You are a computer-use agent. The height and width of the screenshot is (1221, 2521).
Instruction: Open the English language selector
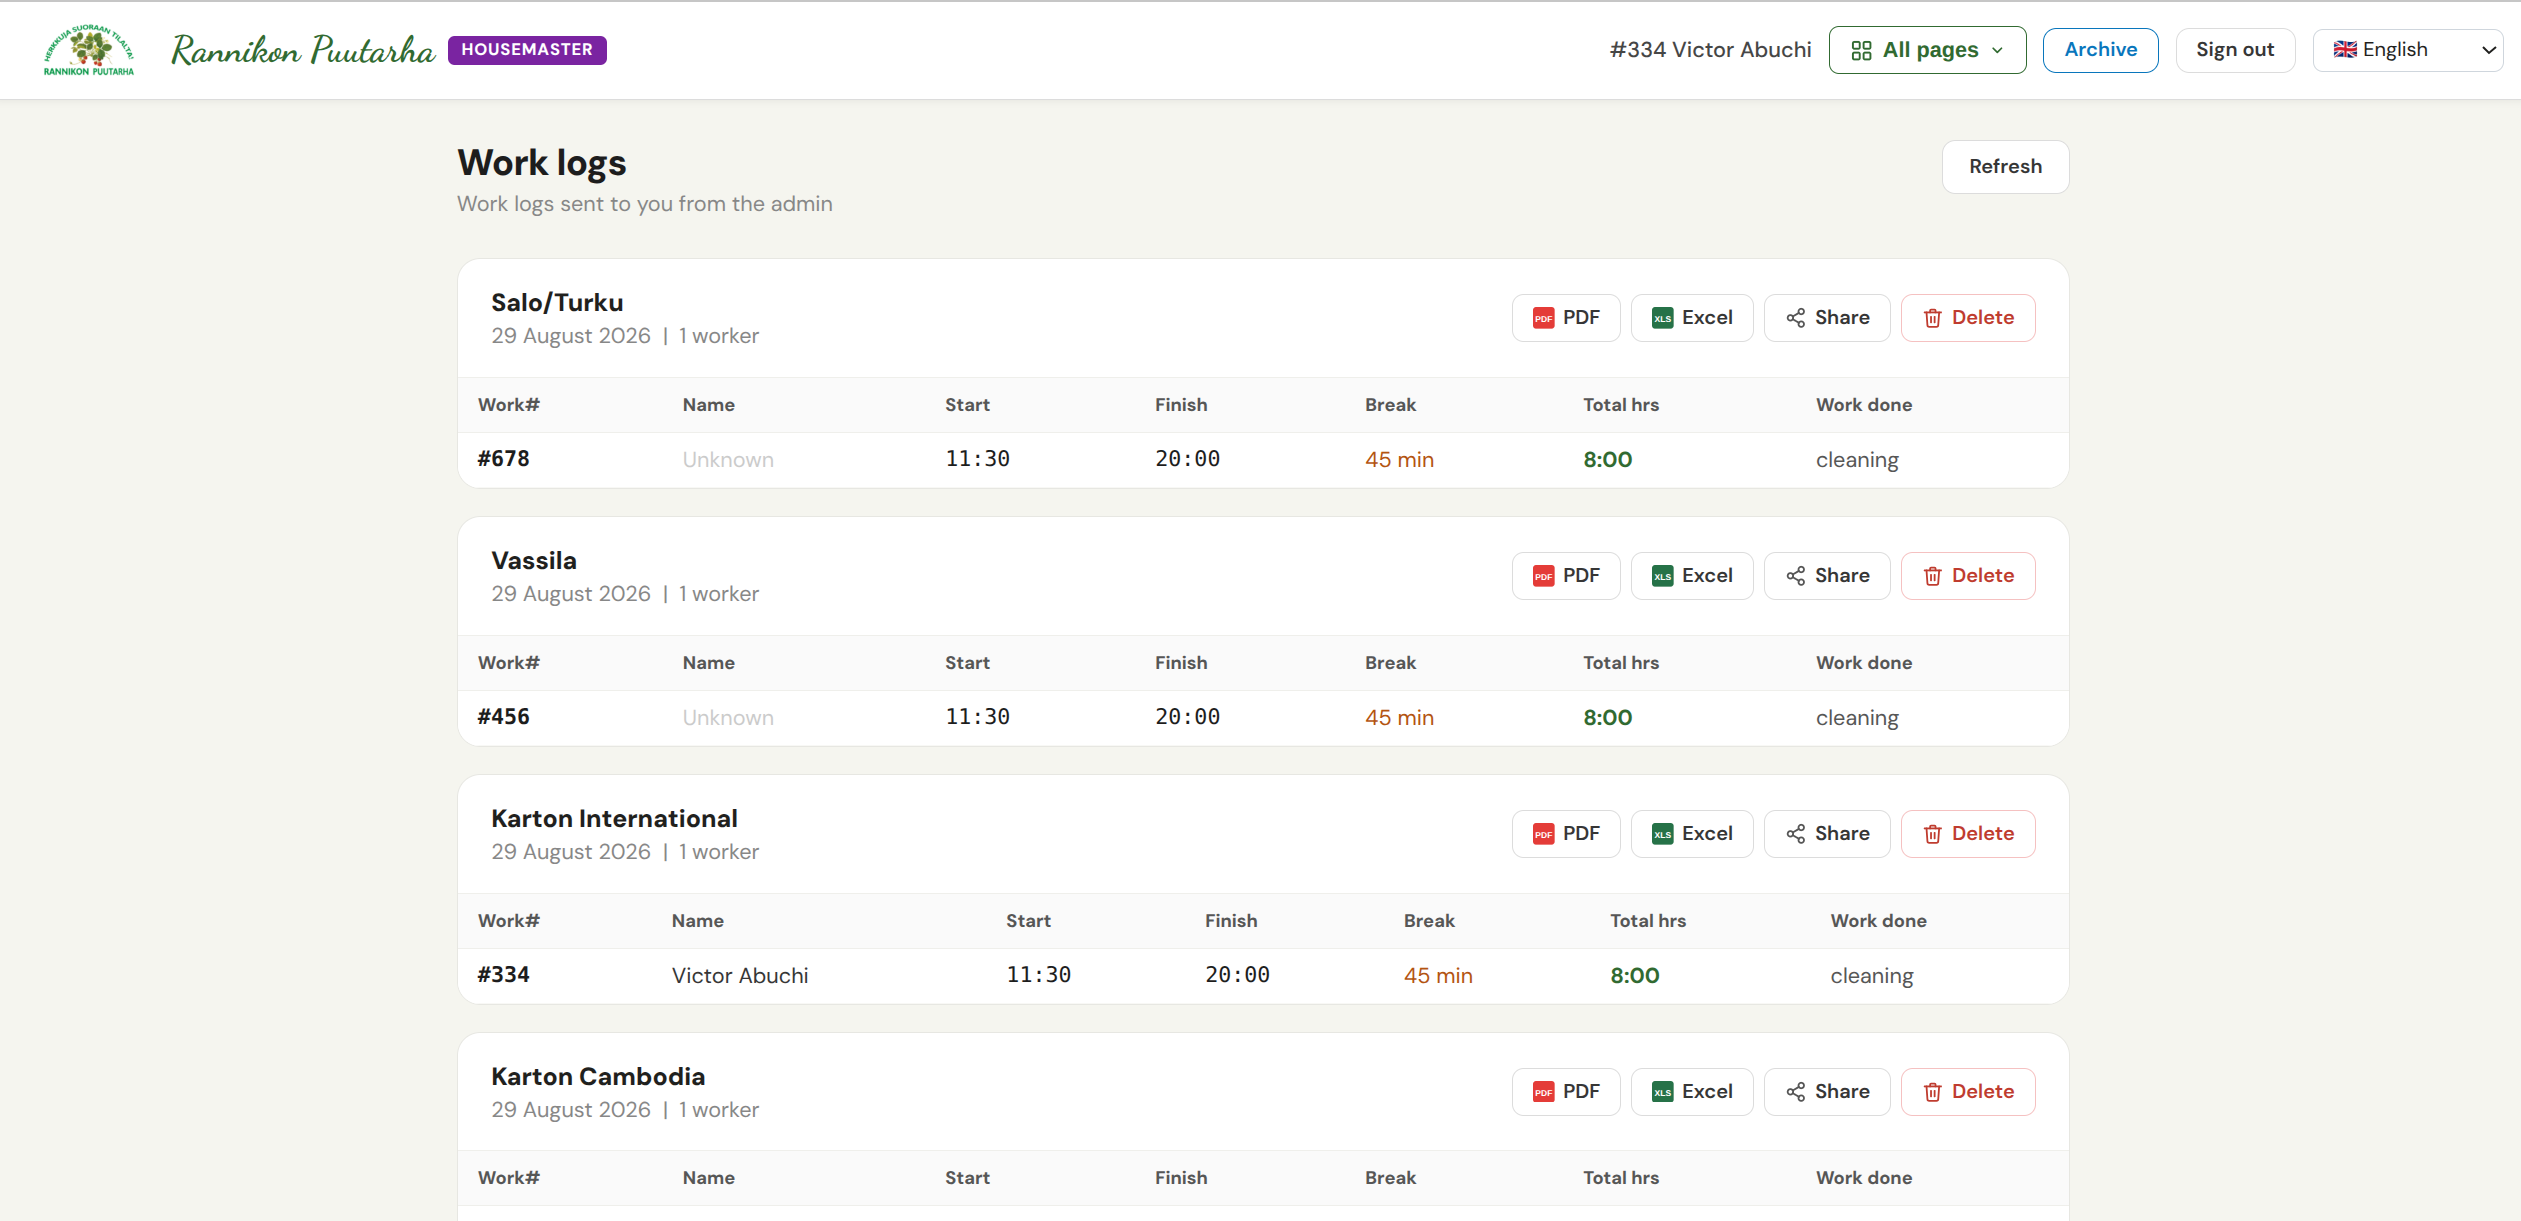coord(2407,50)
